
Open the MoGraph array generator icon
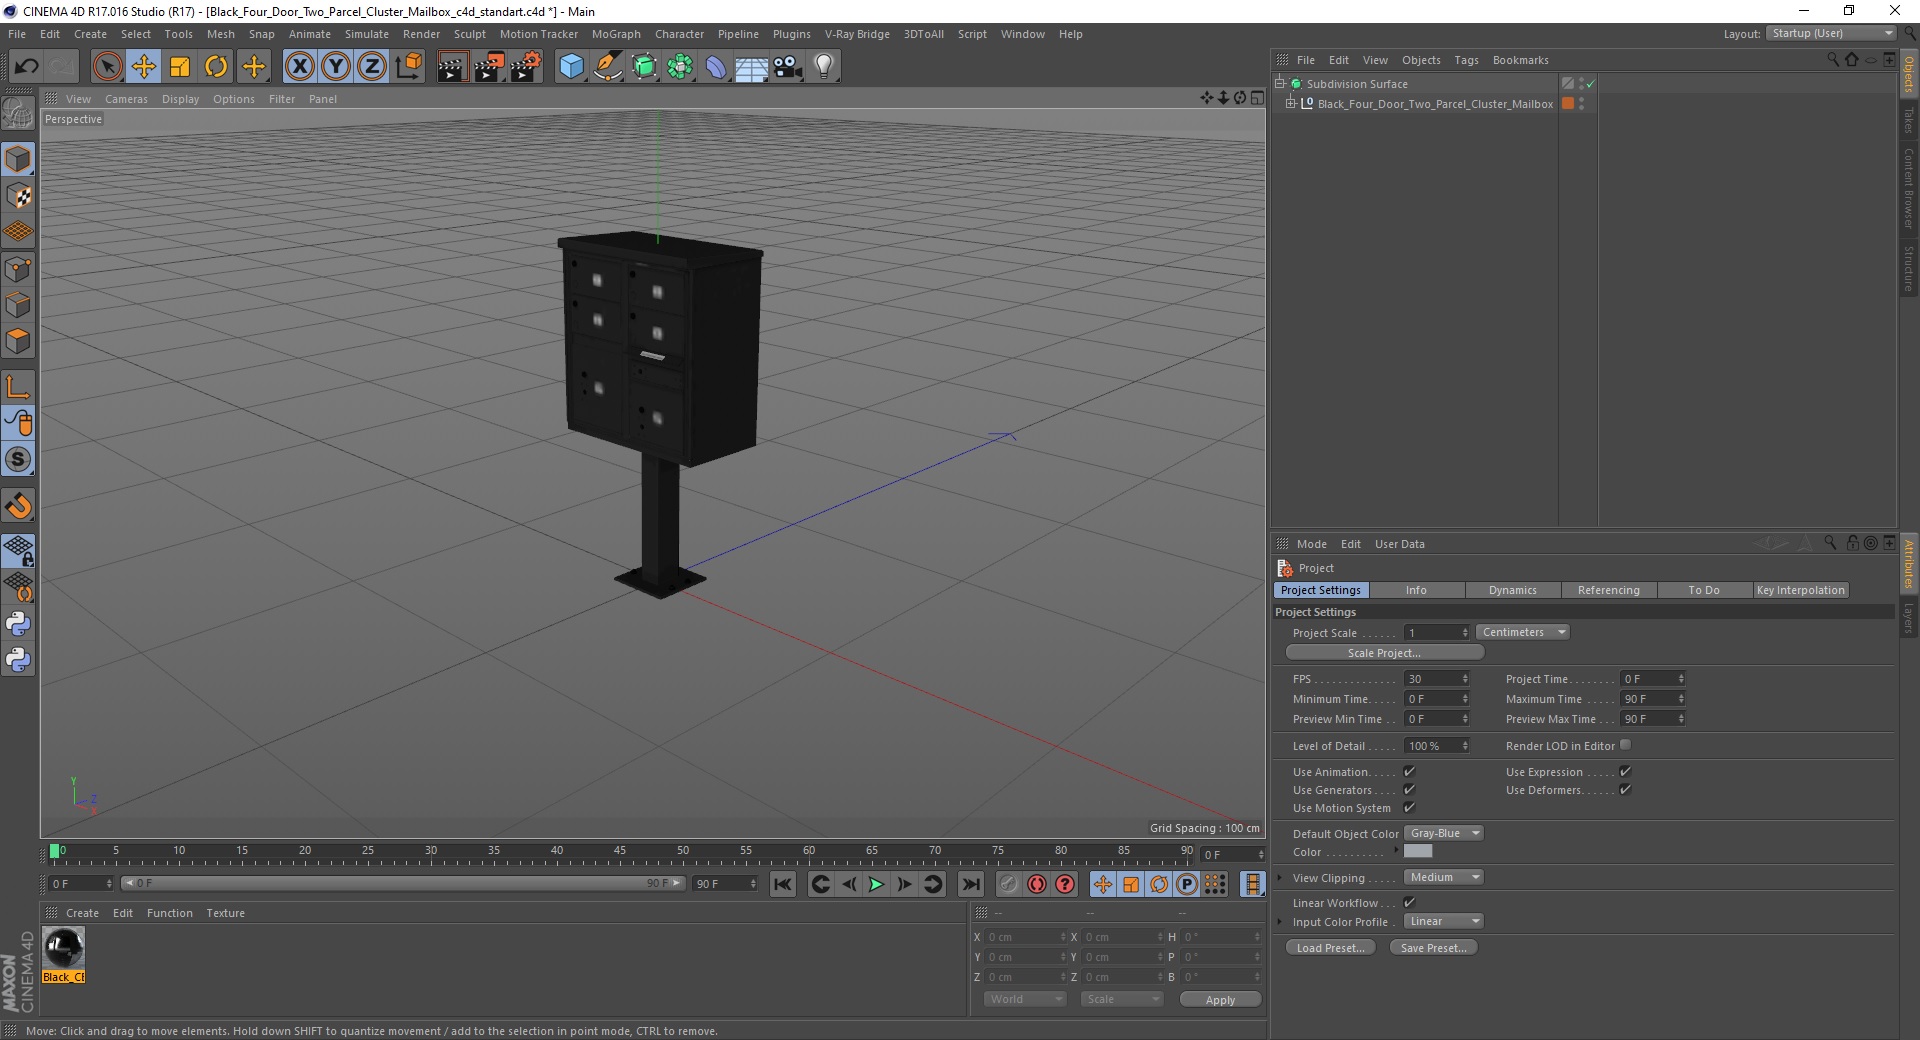point(681,67)
